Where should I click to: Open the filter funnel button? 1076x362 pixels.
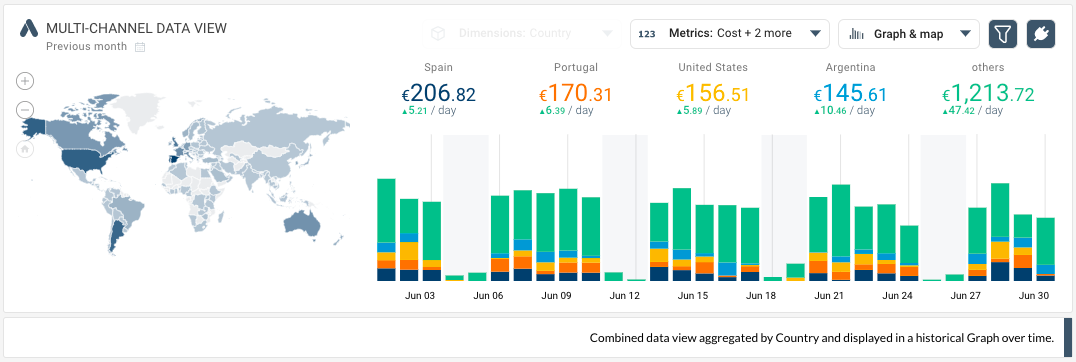click(1003, 34)
